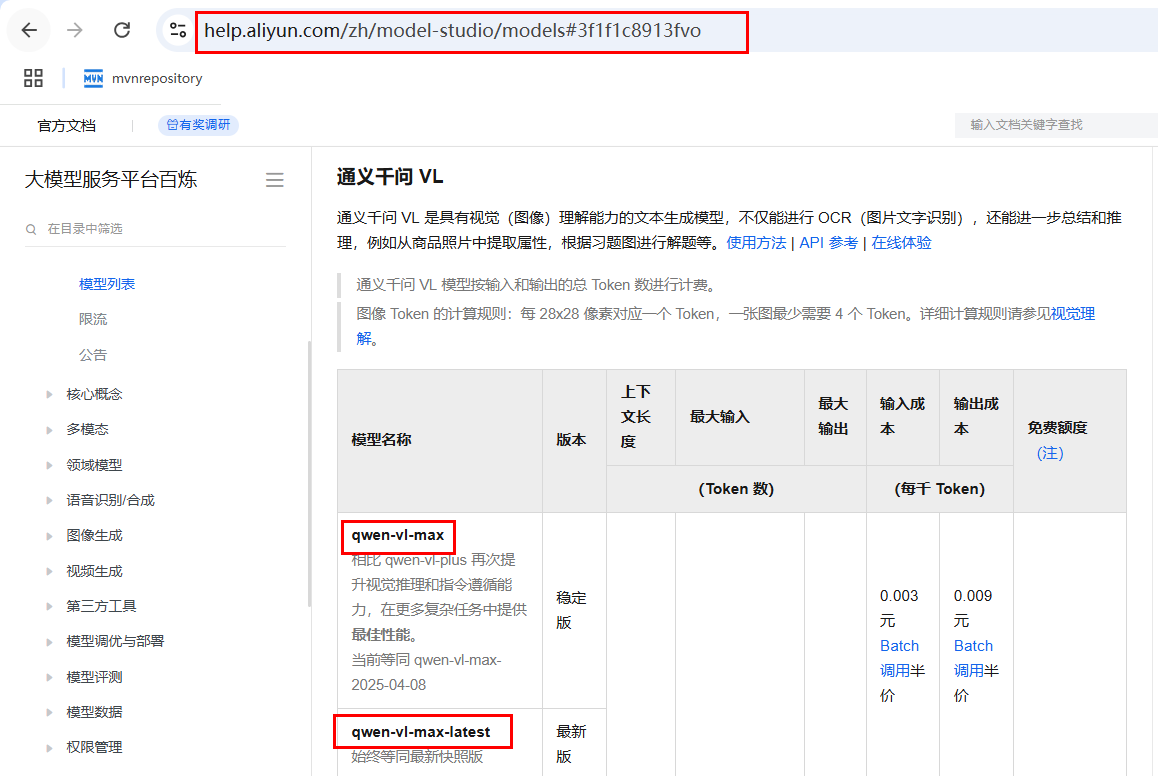Expand the 核心概念 tree section
Viewport: 1158px width, 776px height.
(49, 394)
